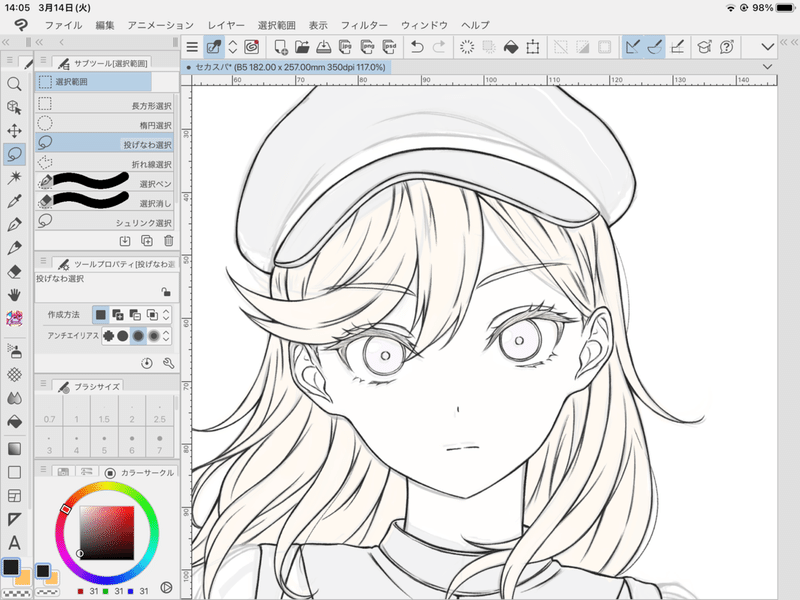Select the Pen tool in toolbar
The height and width of the screenshot is (600, 800).
pos(14,224)
